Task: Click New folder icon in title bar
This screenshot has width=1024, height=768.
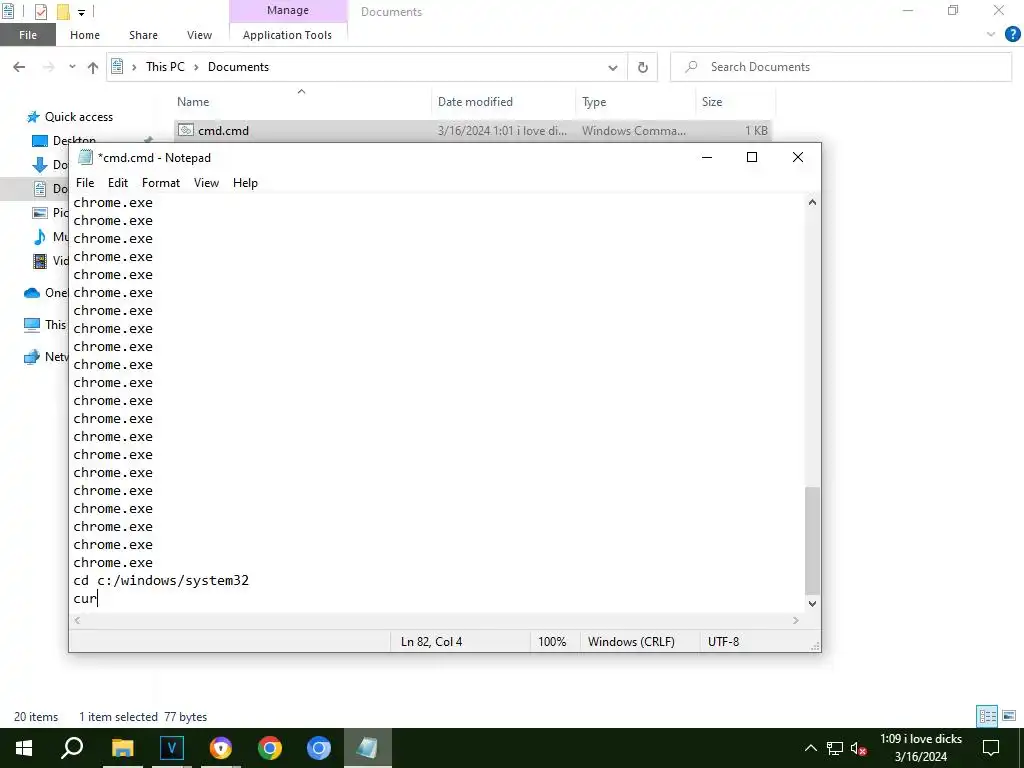Action: coord(63,11)
